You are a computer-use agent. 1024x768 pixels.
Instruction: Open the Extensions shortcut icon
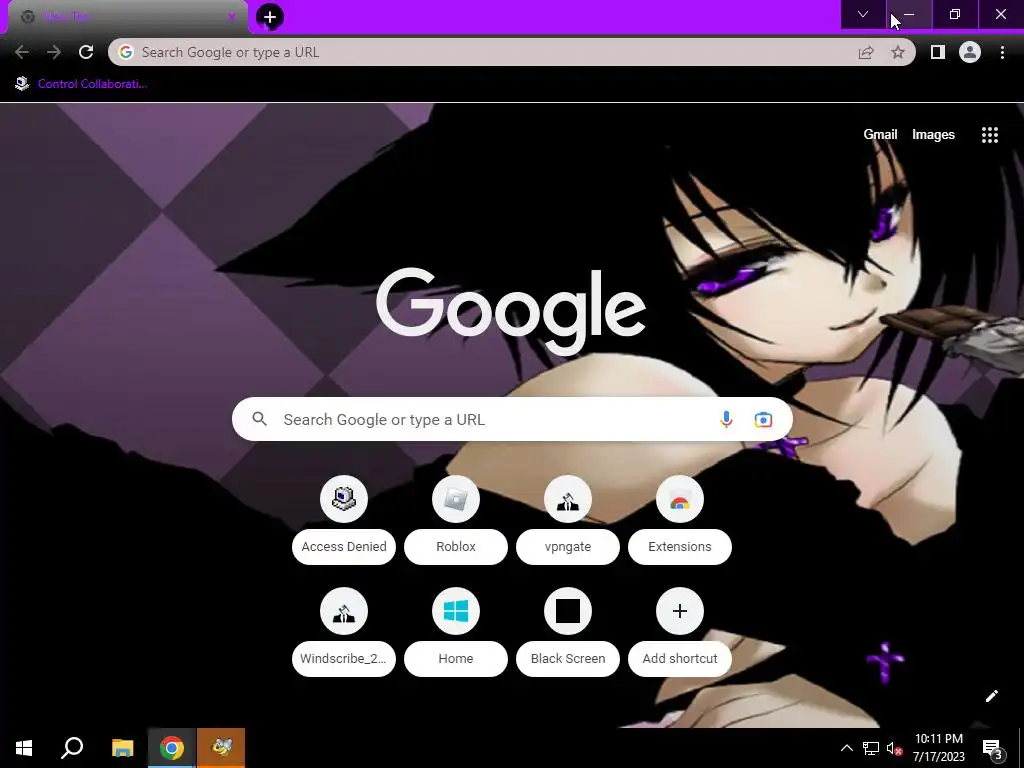pos(680,499)
